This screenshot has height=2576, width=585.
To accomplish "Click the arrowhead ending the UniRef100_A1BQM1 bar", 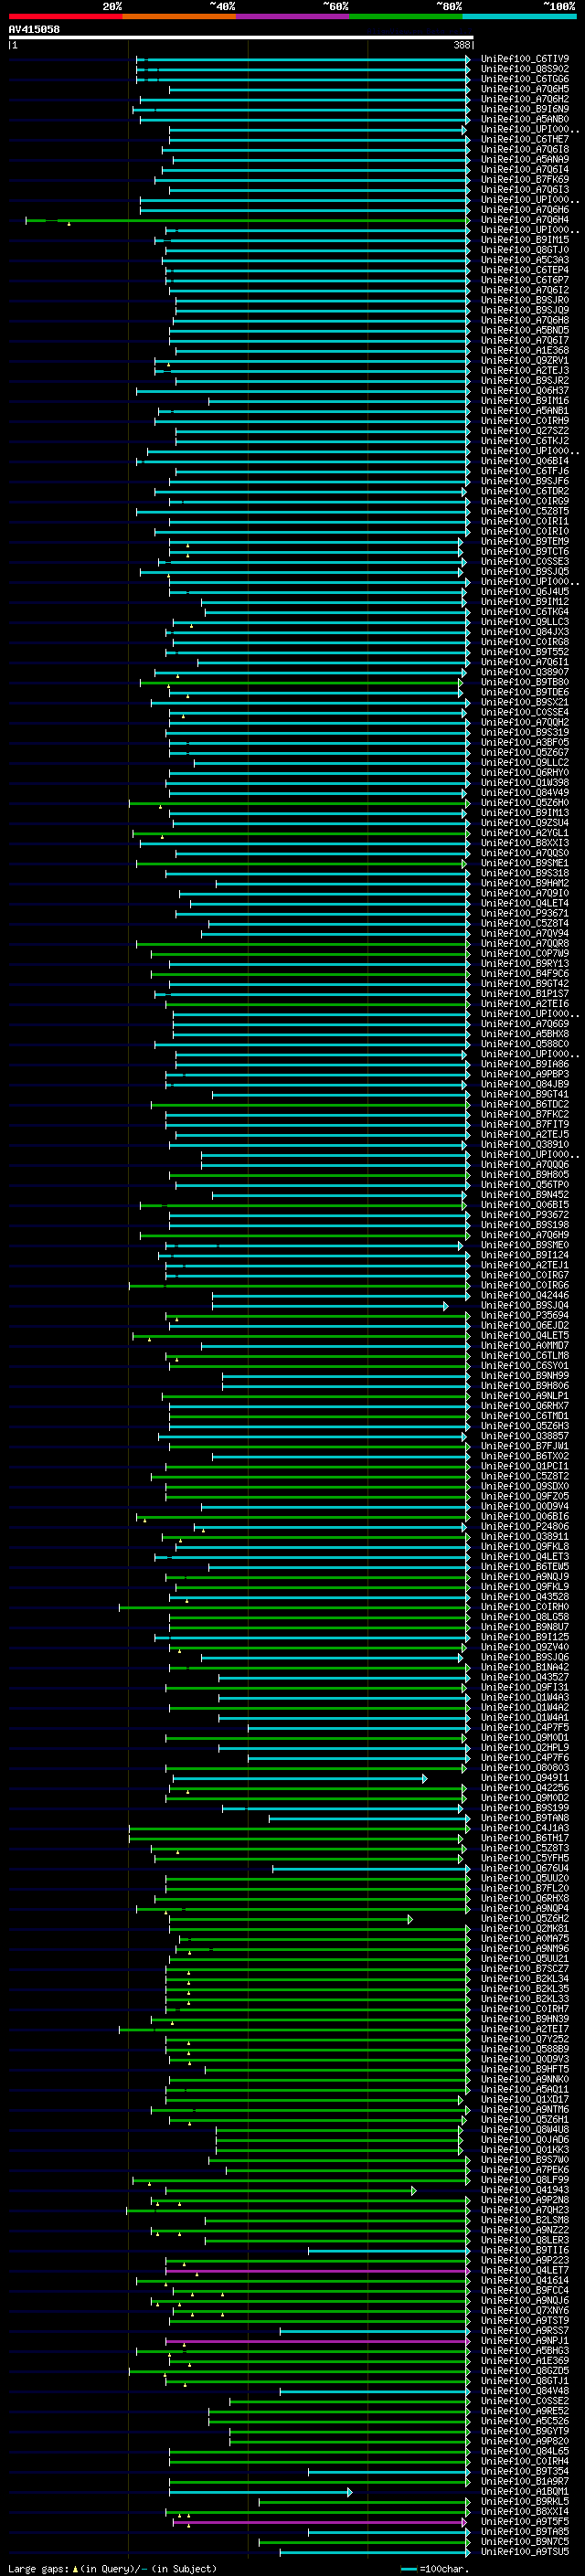I will tap(349, 2492).
